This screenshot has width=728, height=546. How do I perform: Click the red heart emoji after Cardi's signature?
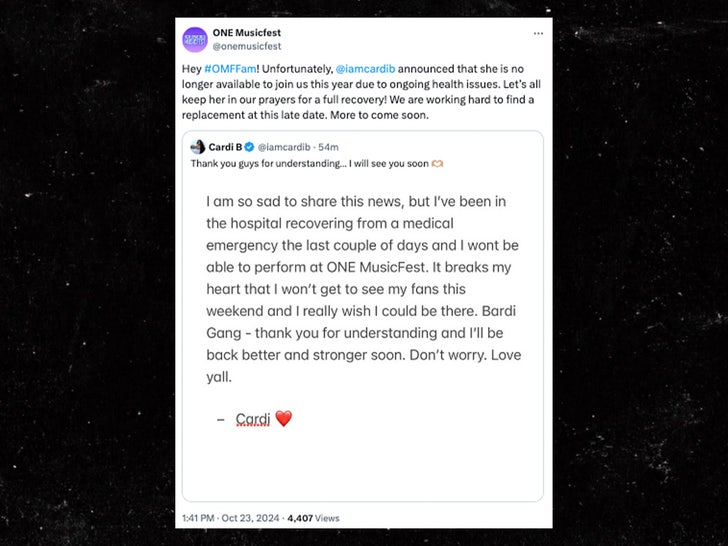pyautogui.click(x=283, y=419)
